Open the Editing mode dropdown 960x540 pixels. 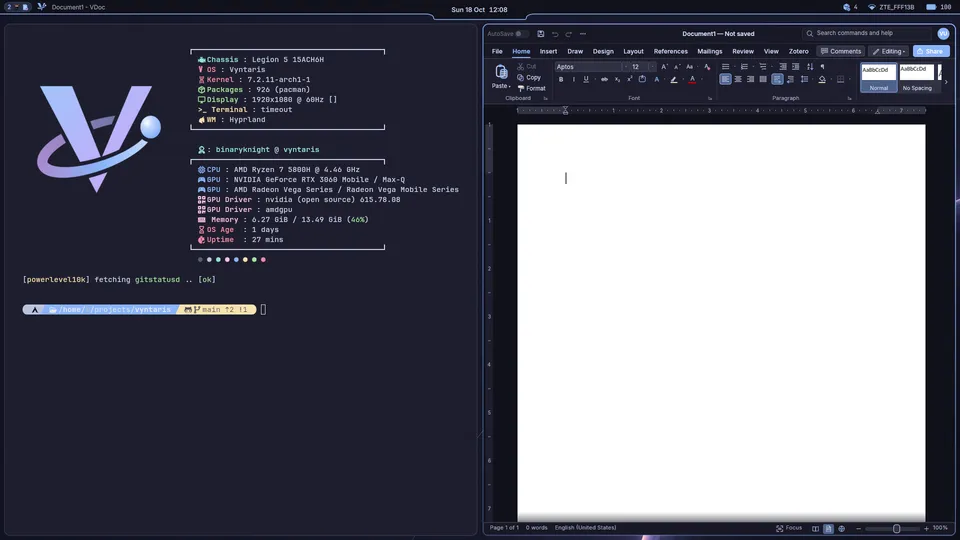pos(888,51)
